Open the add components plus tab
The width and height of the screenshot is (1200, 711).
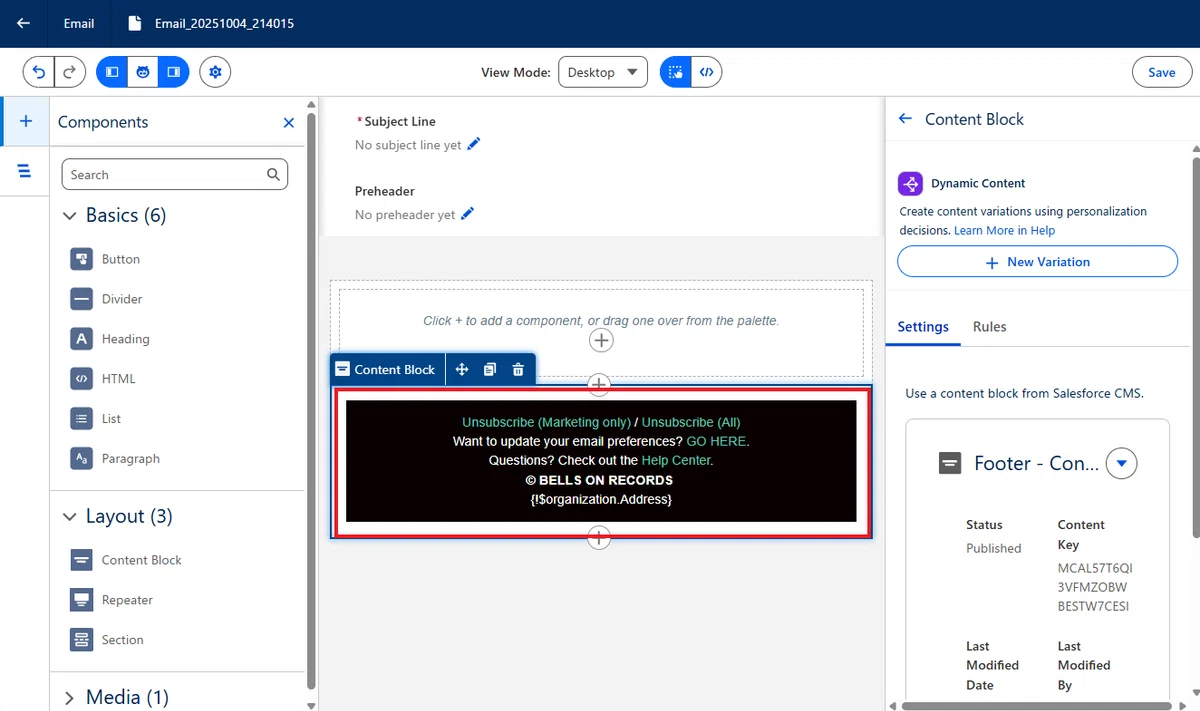click(26, 121)
